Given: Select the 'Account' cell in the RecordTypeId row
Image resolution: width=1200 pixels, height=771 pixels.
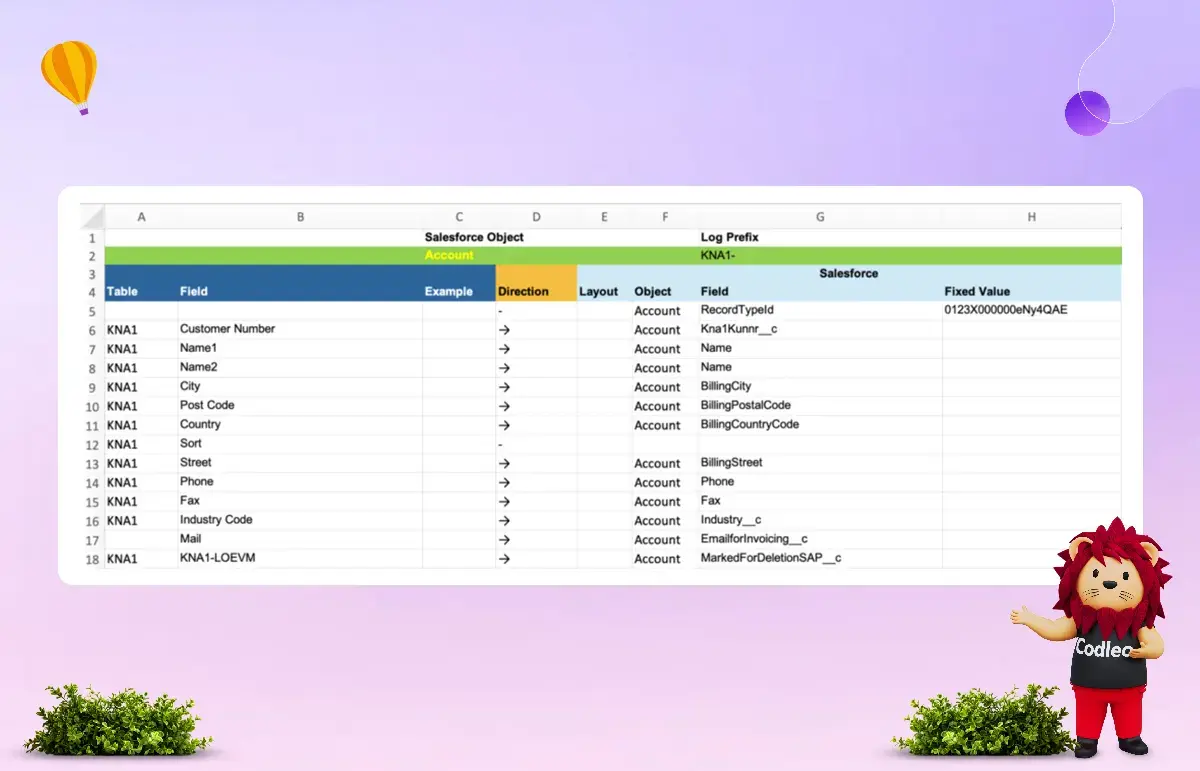Looking at the screenshot, I should coord(665,311).
